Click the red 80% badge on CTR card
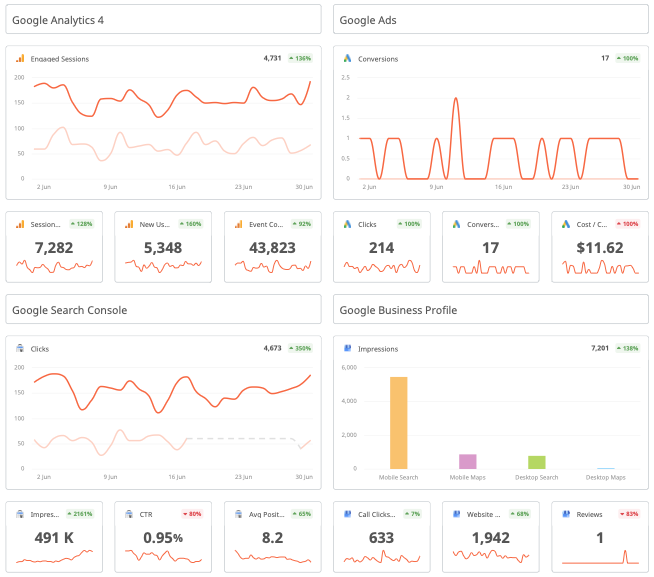 [191, 514]
